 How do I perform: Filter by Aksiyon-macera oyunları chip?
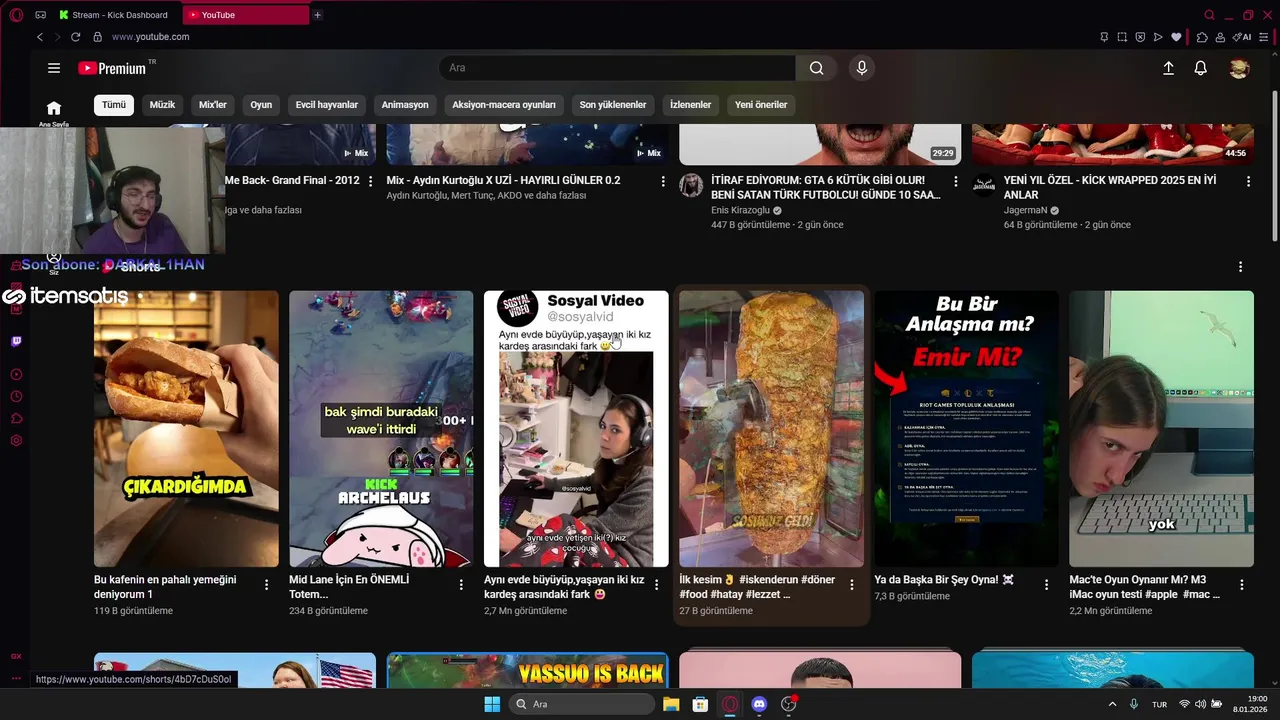pos(504,104)
